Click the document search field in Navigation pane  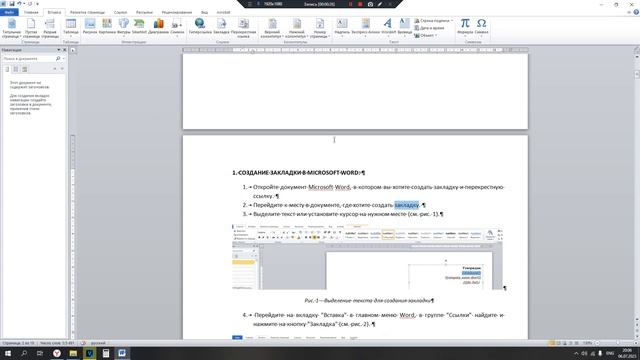click(x=28, y=59)
